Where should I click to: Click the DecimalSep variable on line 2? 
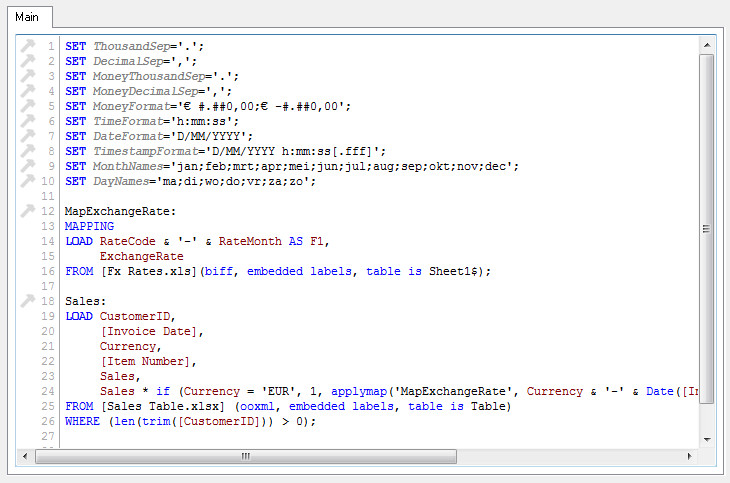pos(128,61)
